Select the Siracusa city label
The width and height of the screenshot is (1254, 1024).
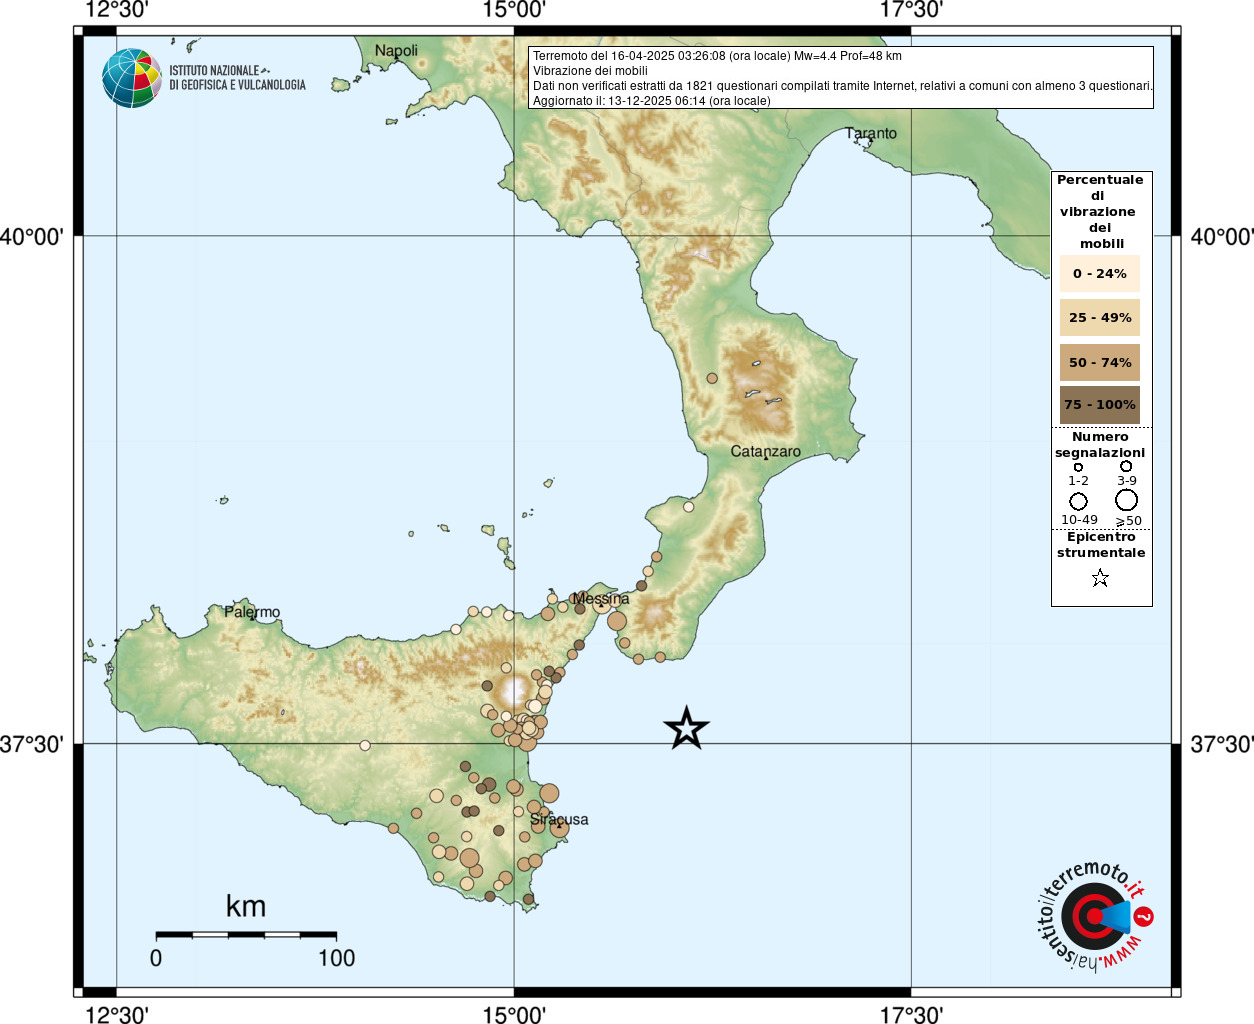(x=559, y=820)
